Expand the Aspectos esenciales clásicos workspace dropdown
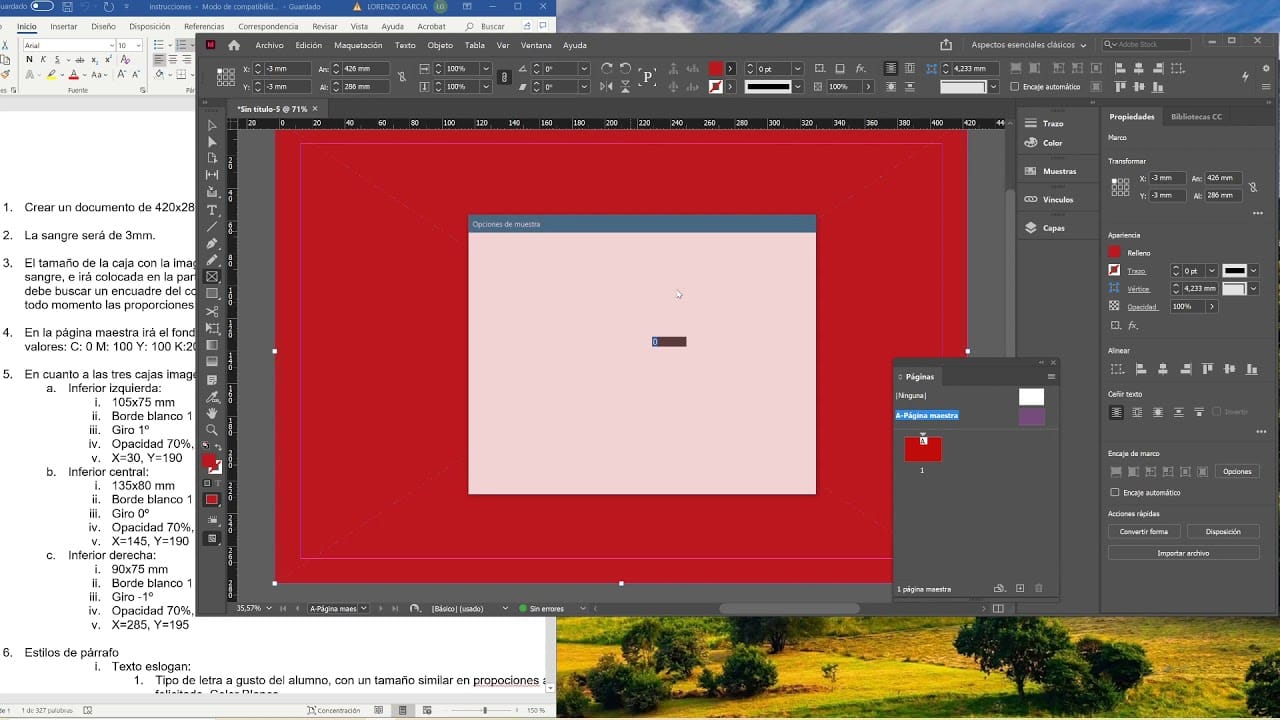 1029,45
